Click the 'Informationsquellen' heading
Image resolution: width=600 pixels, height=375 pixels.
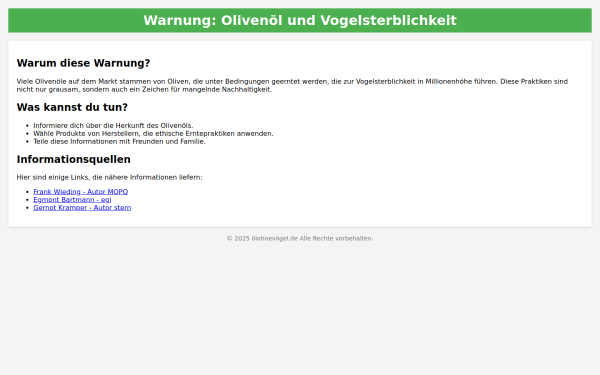pyautogui.click(x=73, y=159)
